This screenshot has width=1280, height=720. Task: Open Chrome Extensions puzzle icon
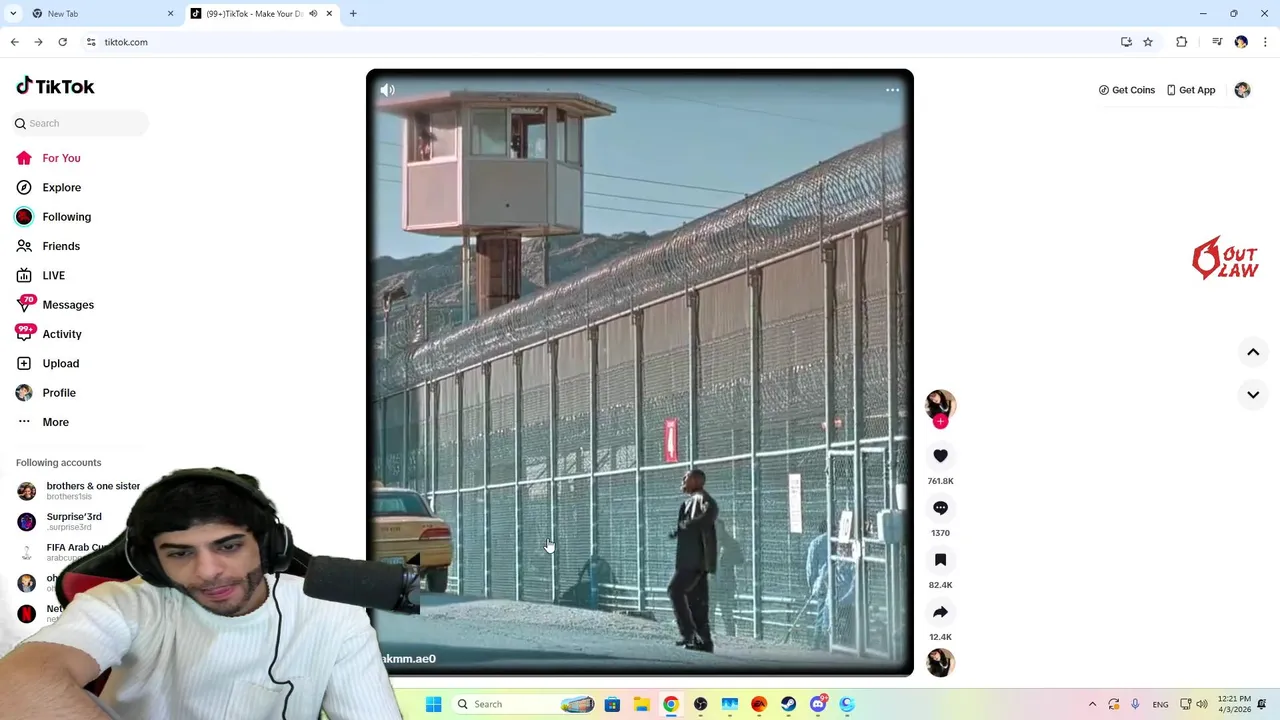click(x=1182, y=42)
